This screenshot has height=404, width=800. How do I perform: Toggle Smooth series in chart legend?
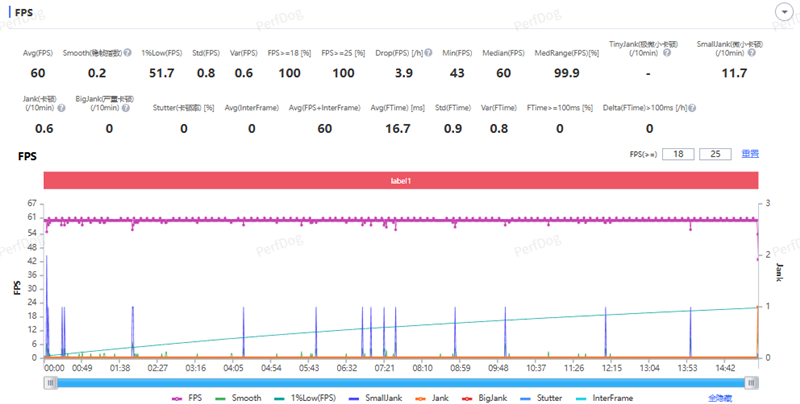tap(238, 397)
